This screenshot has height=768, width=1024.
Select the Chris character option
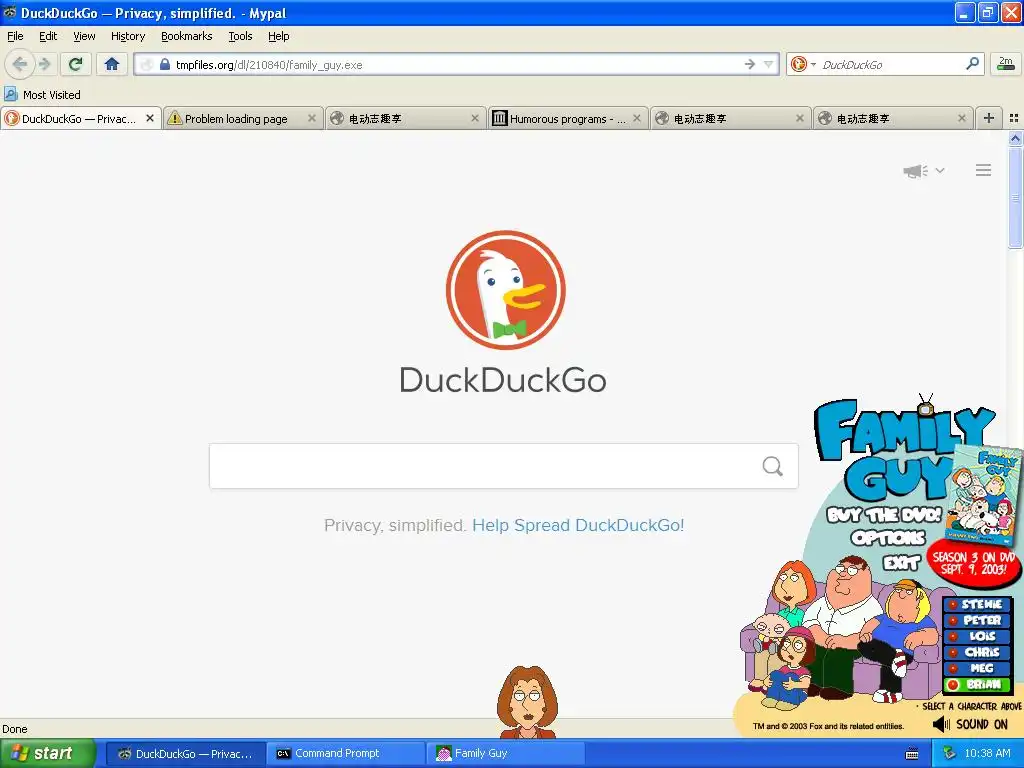pyautogui.click(x=977, y=652)
